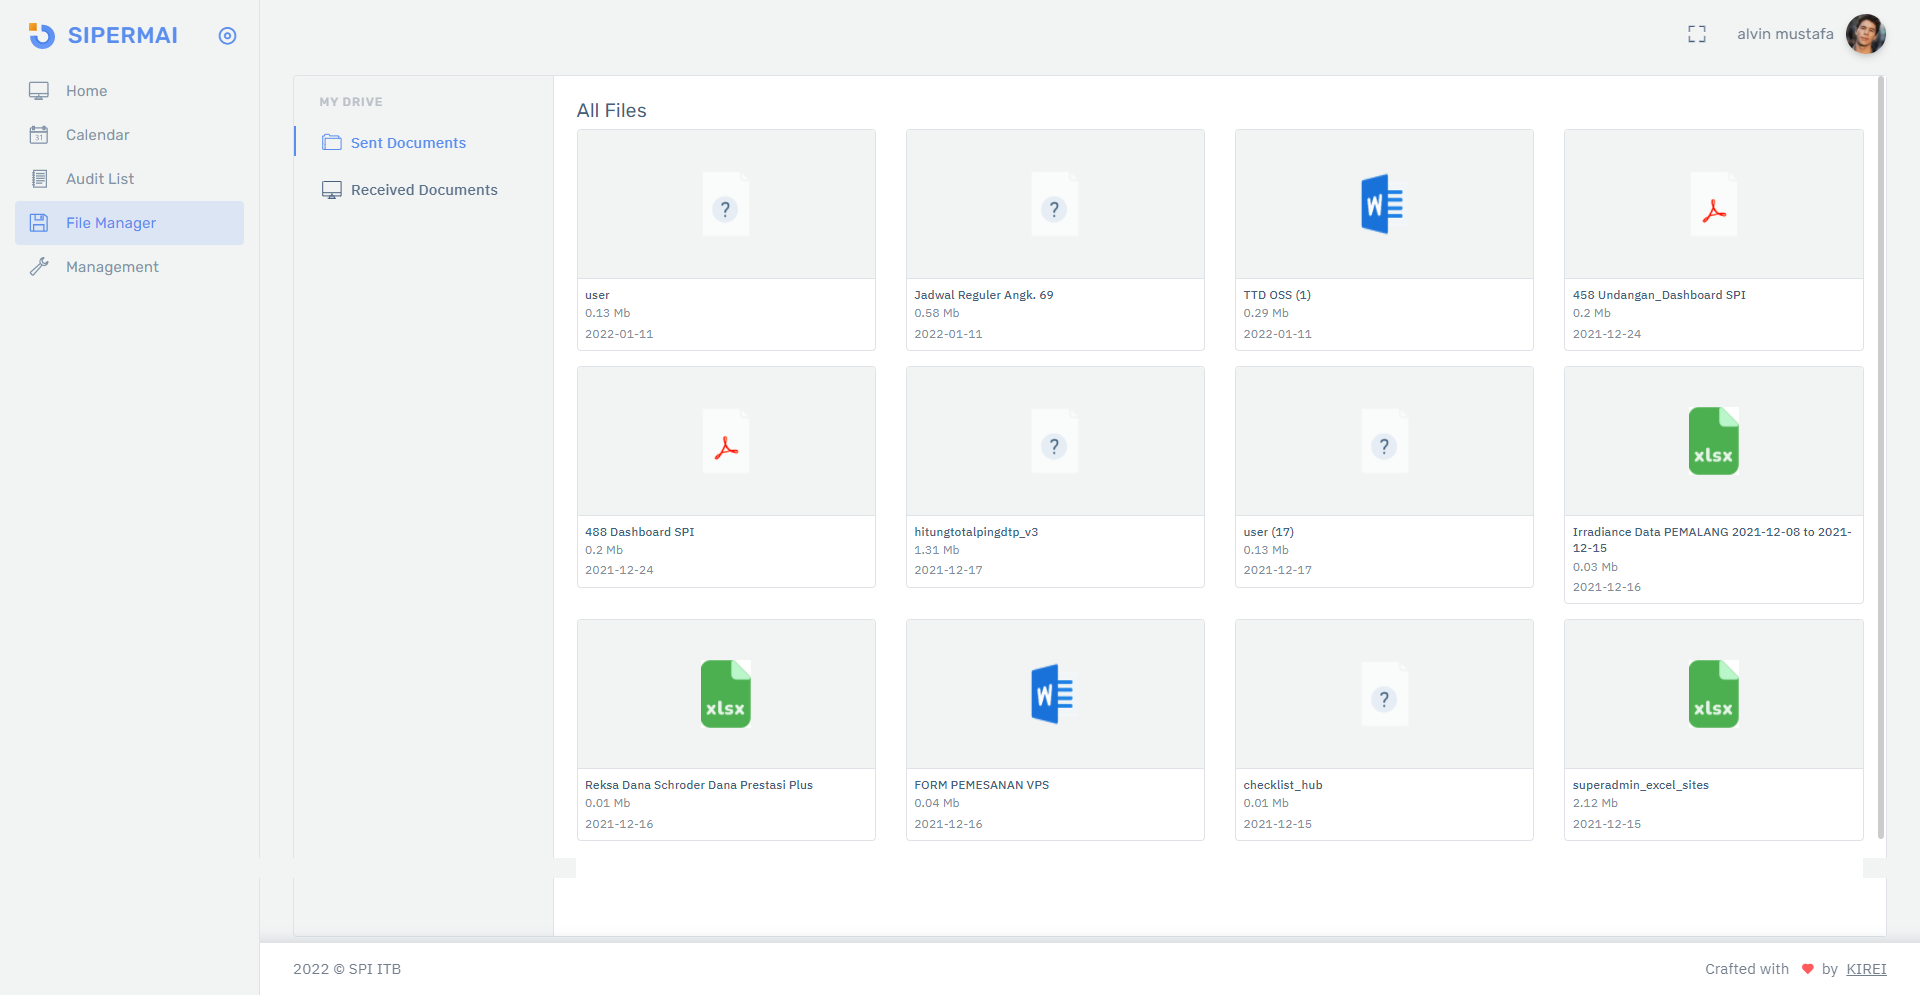Open alvin mustafa profile avatar

pyautogui.click(x=1866, y=34)
